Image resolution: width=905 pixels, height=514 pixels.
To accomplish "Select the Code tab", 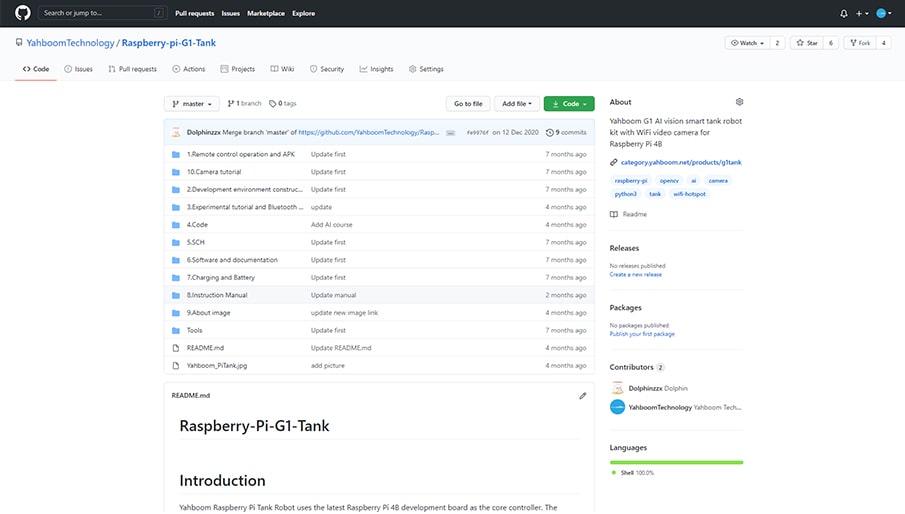I will point(36,69).
